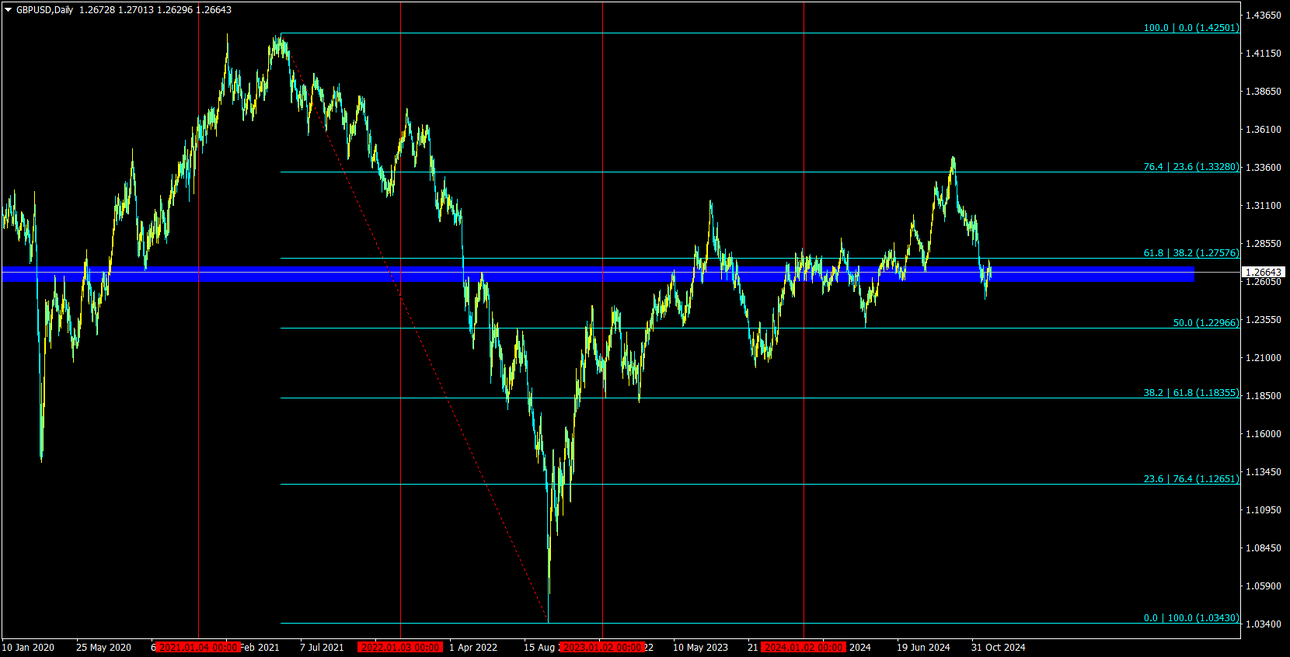Click the current price tag 1.26643
Screen dimensions: 1290x657
click(x=1264, y=272)
